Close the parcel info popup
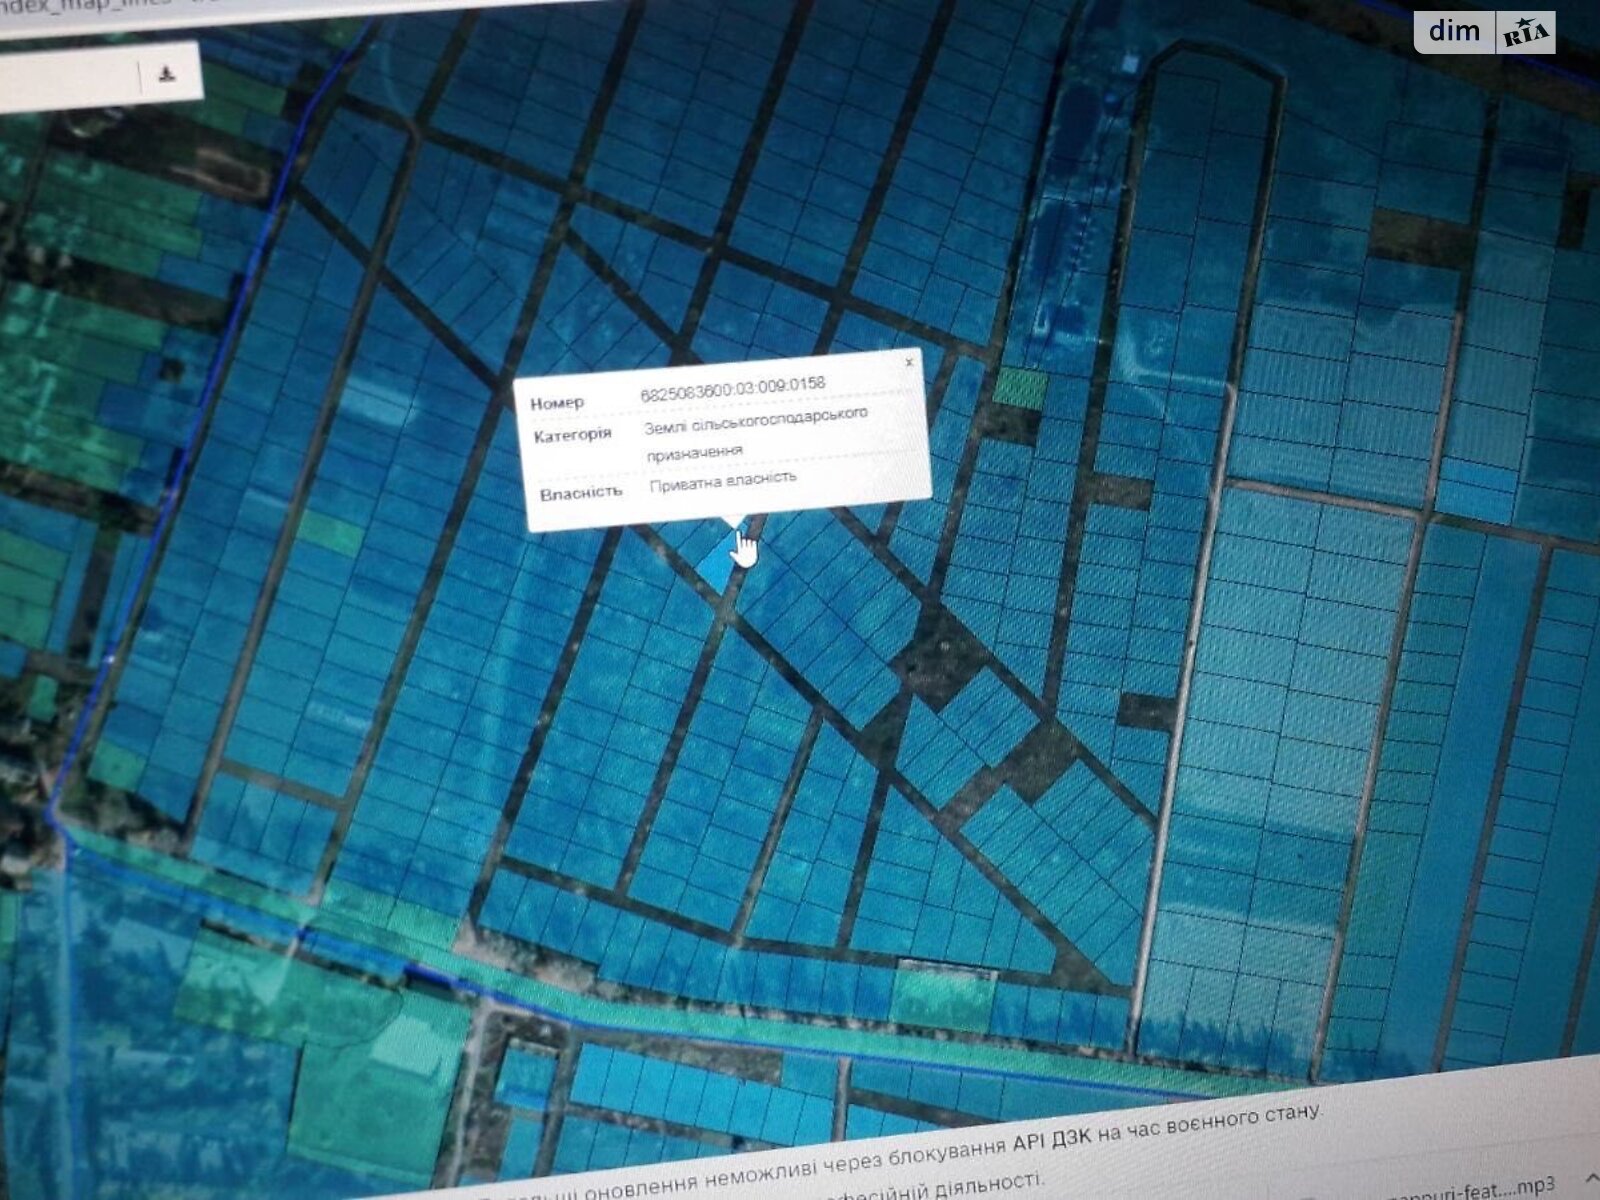 pyautogui.click(x=908, y=363)
